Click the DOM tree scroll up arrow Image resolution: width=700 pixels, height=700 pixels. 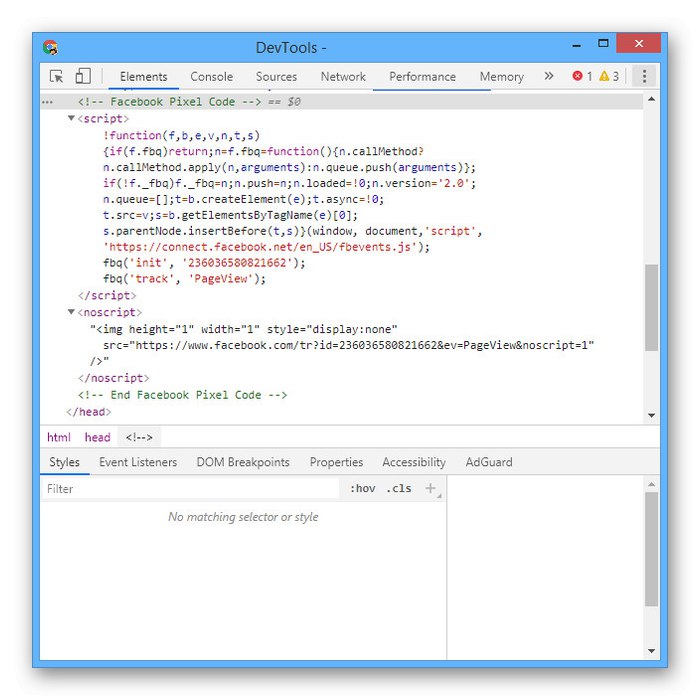[651, 99]
